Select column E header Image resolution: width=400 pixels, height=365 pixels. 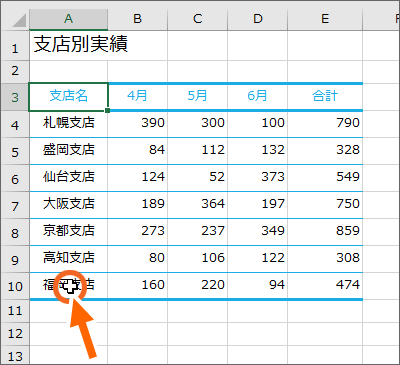[x=325, y=19]
